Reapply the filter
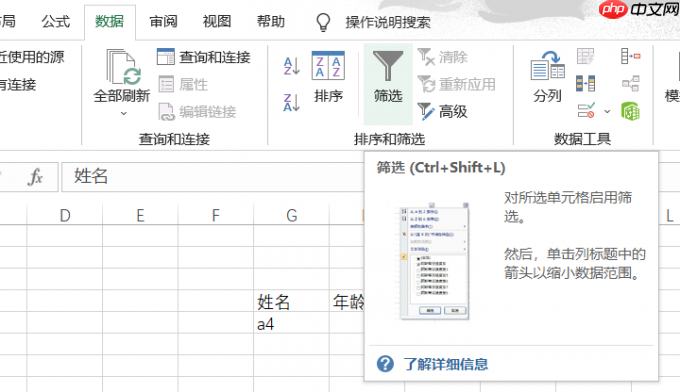The width and height of the screenshot is (680, 392). 456,84
